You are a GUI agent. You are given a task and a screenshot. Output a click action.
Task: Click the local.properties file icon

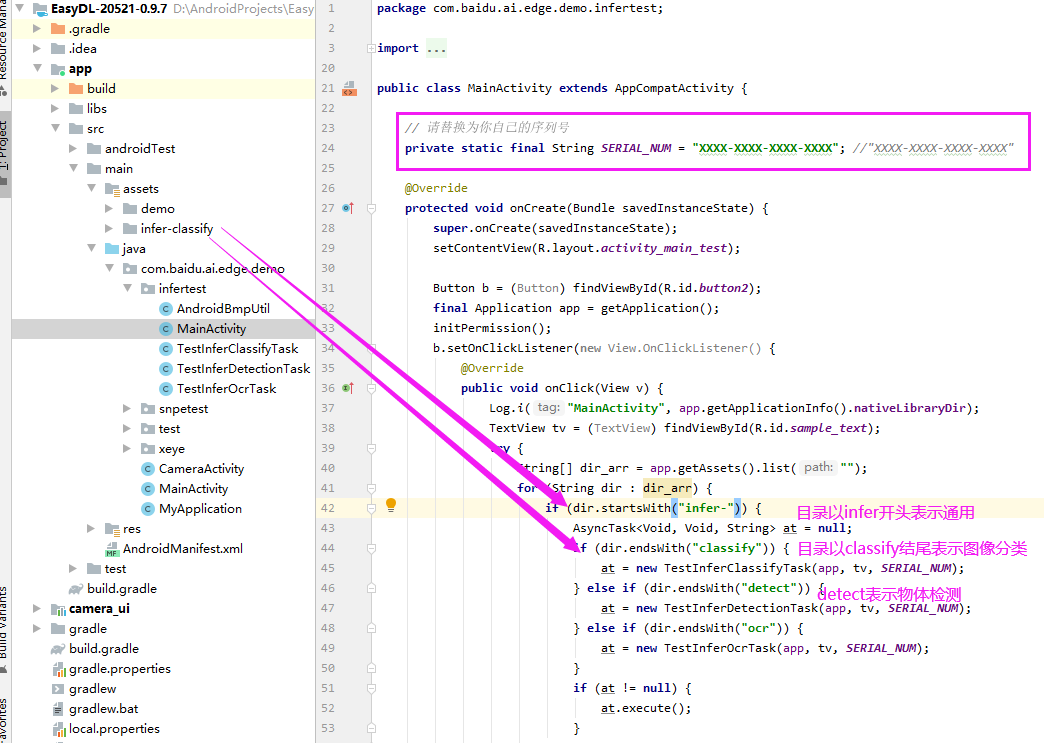click(59, 729)
